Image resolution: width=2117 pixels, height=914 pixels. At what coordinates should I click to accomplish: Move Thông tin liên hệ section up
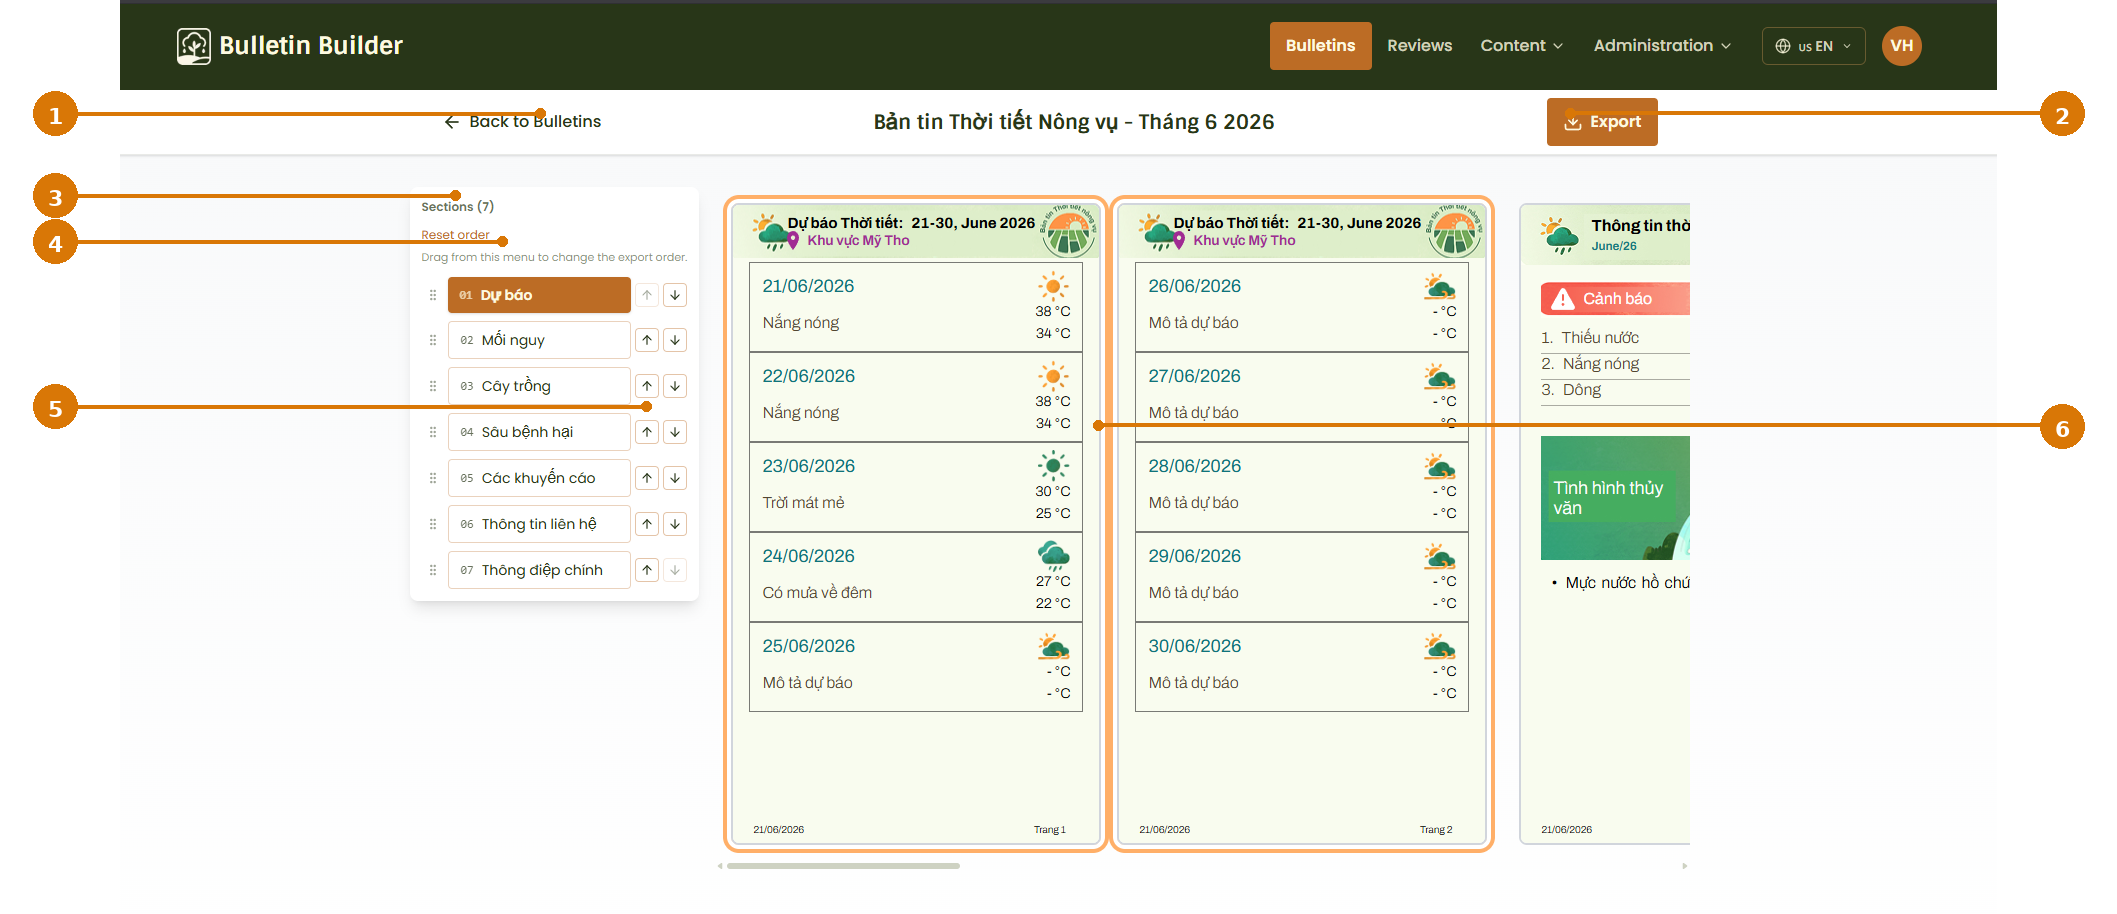pos(647,524)
